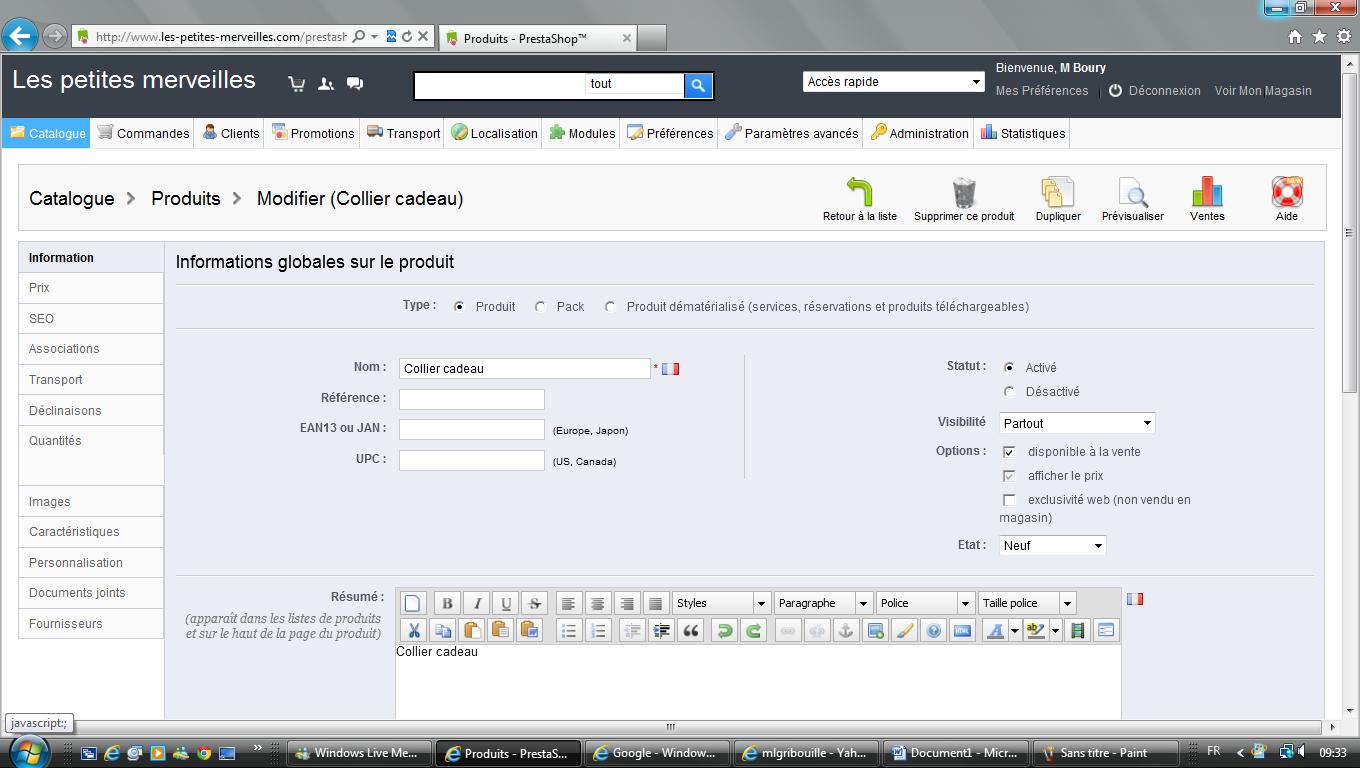The height and width of the screenshot is (768, 1360).
Task: Click the green redo arrow
Action: (753, 630)
